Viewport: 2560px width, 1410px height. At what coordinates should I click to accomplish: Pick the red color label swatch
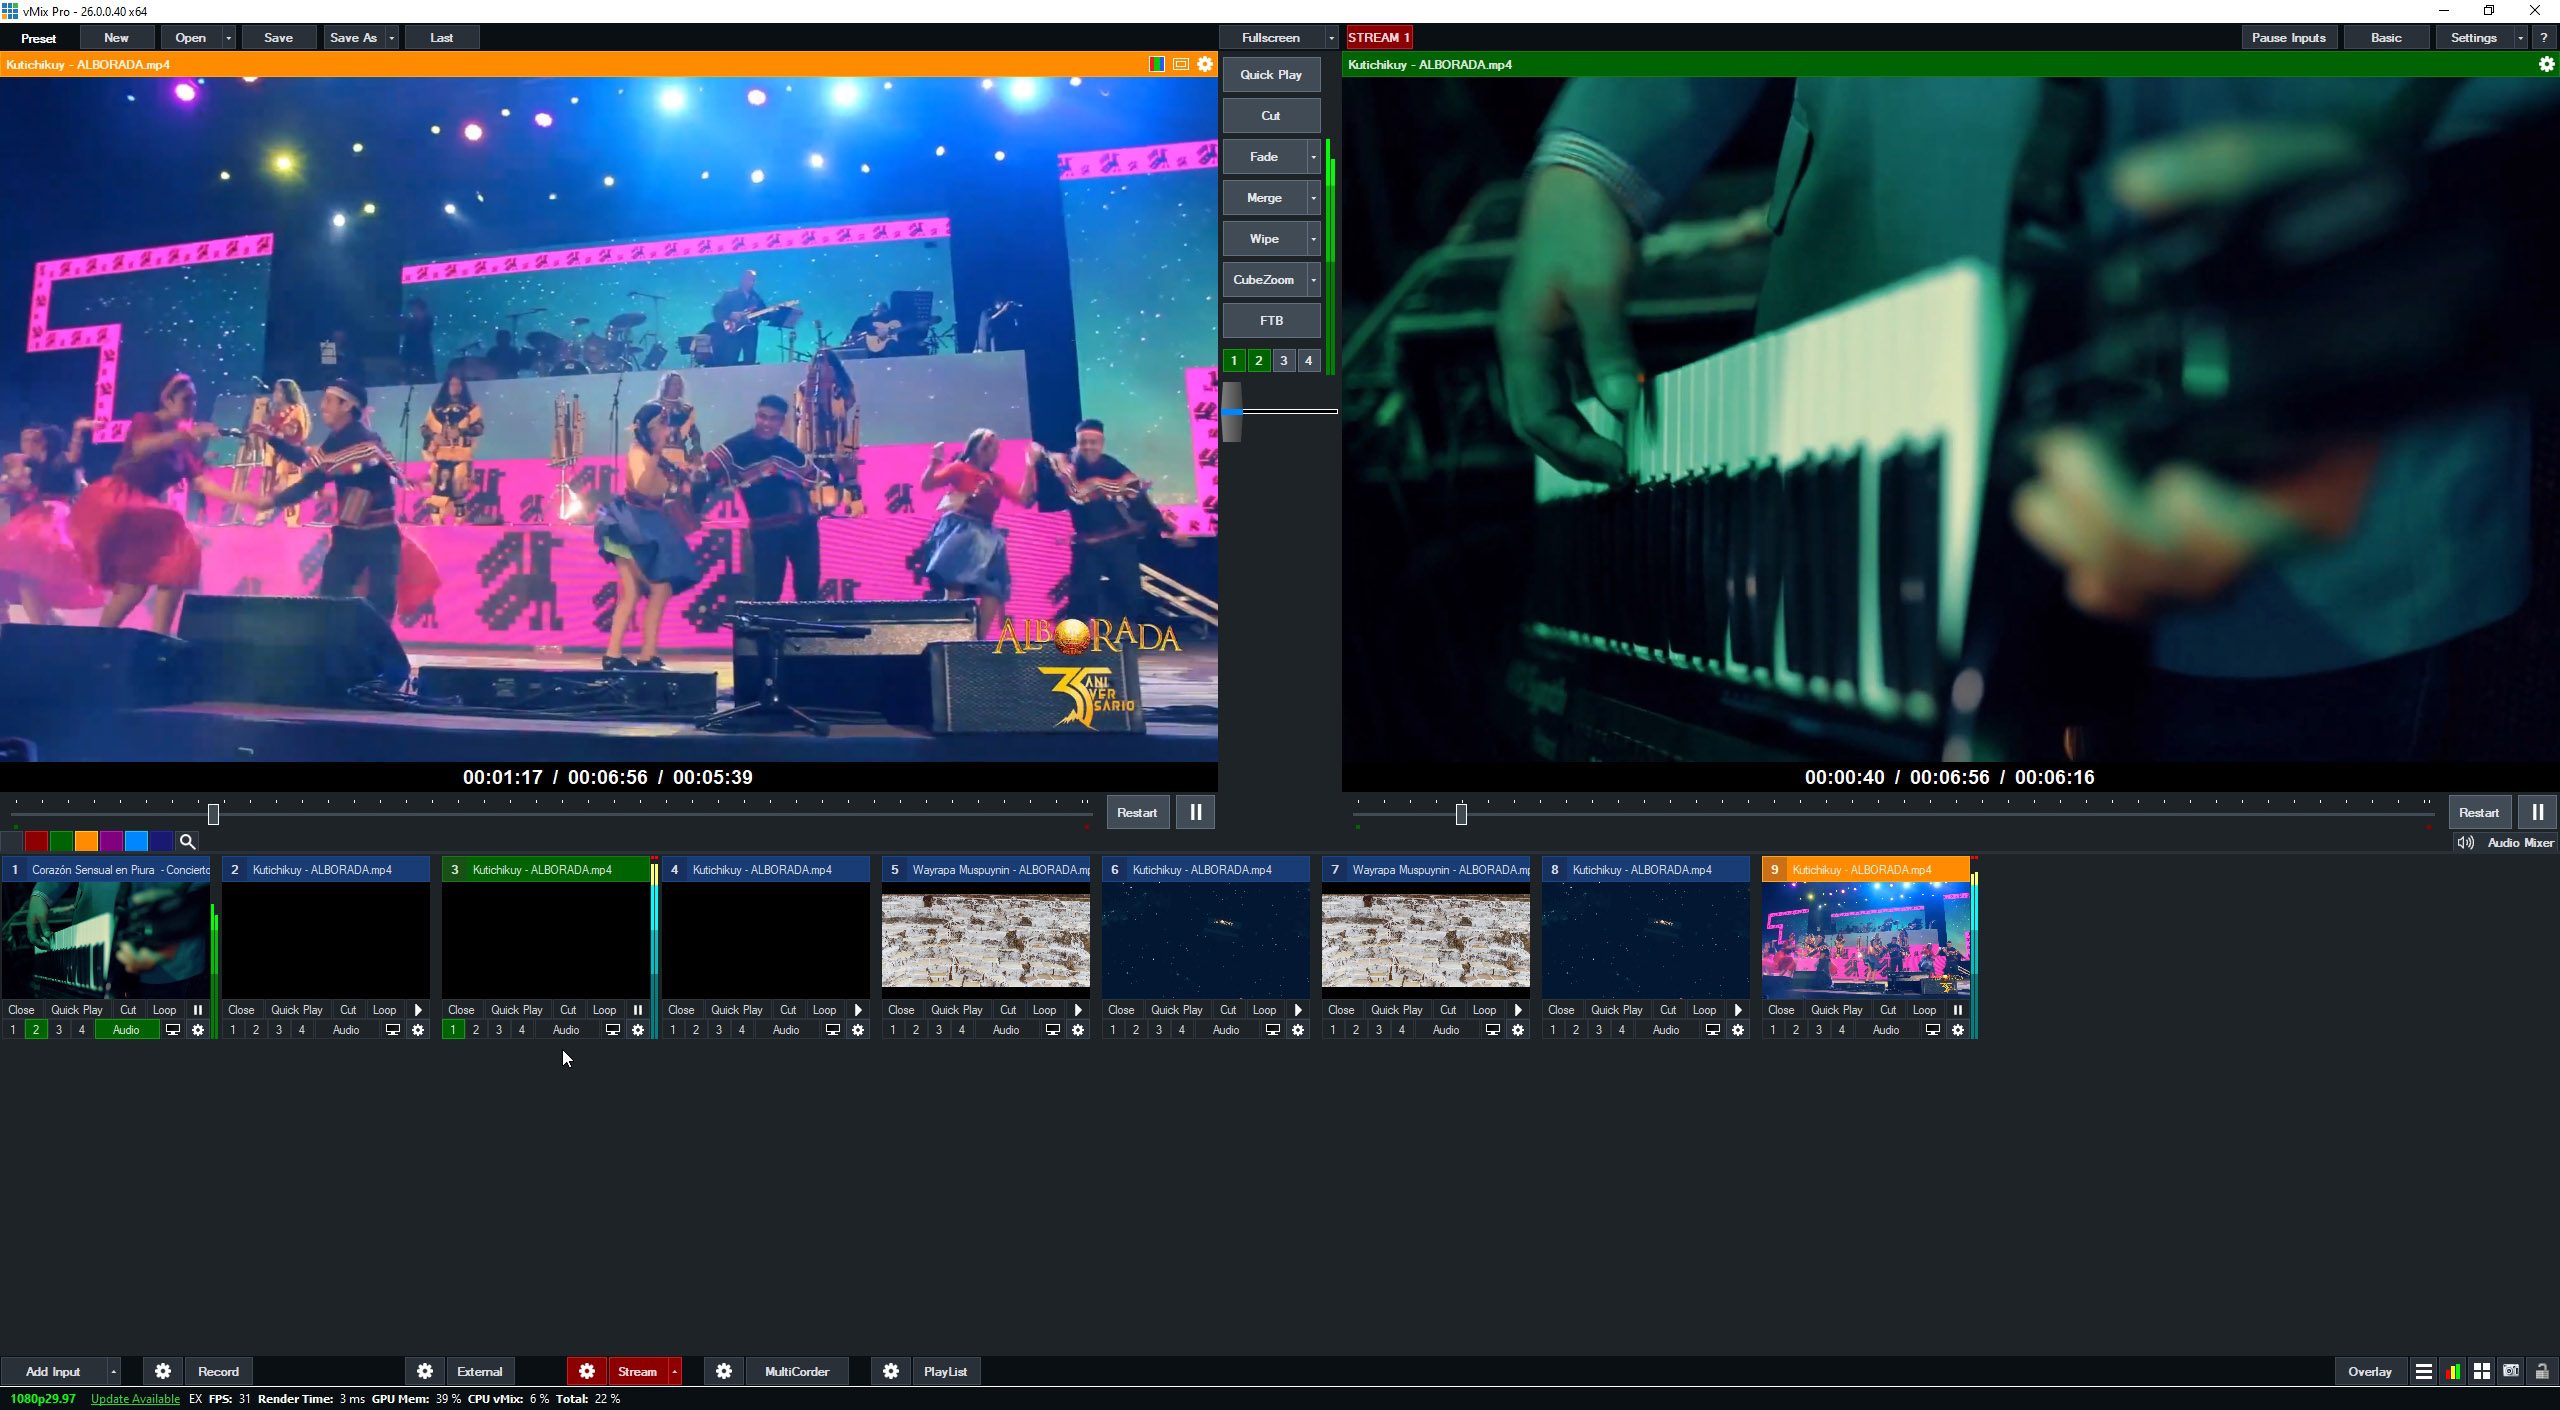(36, 842)
